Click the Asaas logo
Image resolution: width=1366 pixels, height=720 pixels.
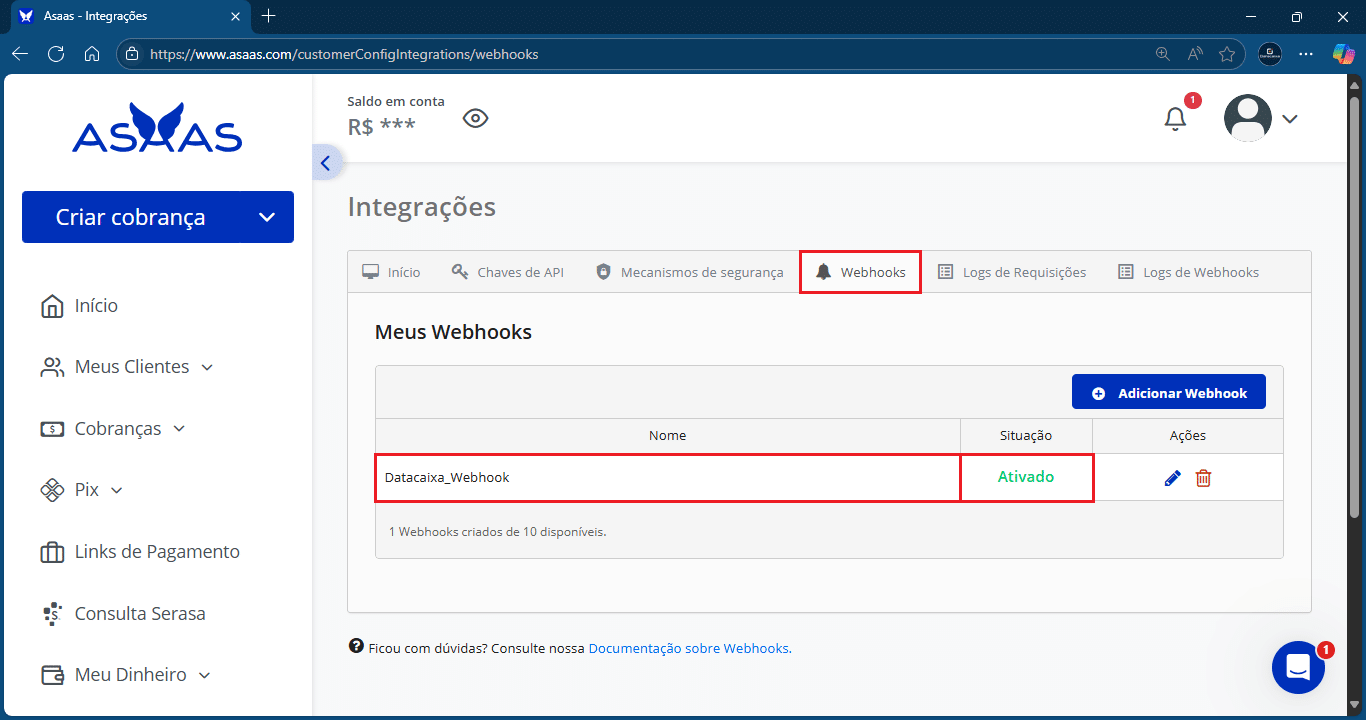coord(157,125)
